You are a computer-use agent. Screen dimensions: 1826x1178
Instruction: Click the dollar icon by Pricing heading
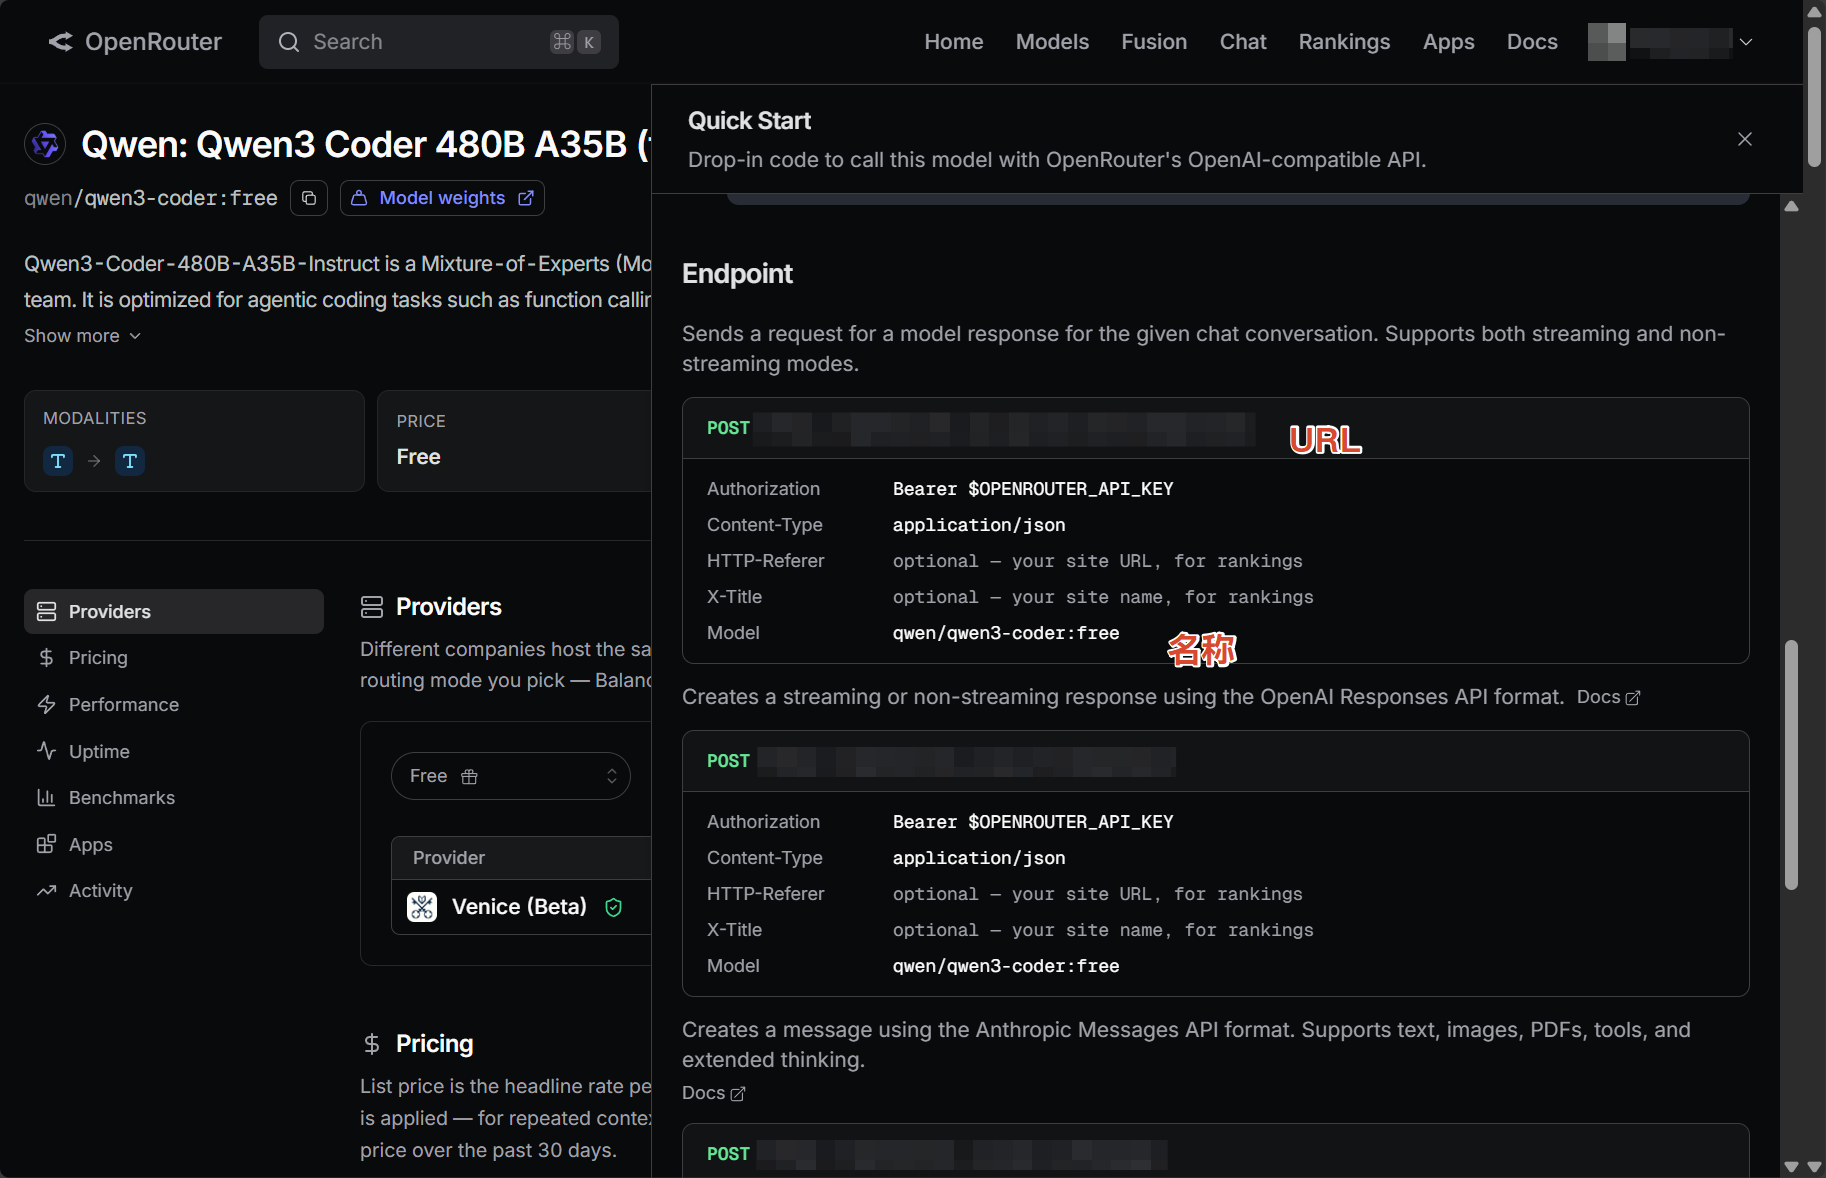pos(372,1044)
